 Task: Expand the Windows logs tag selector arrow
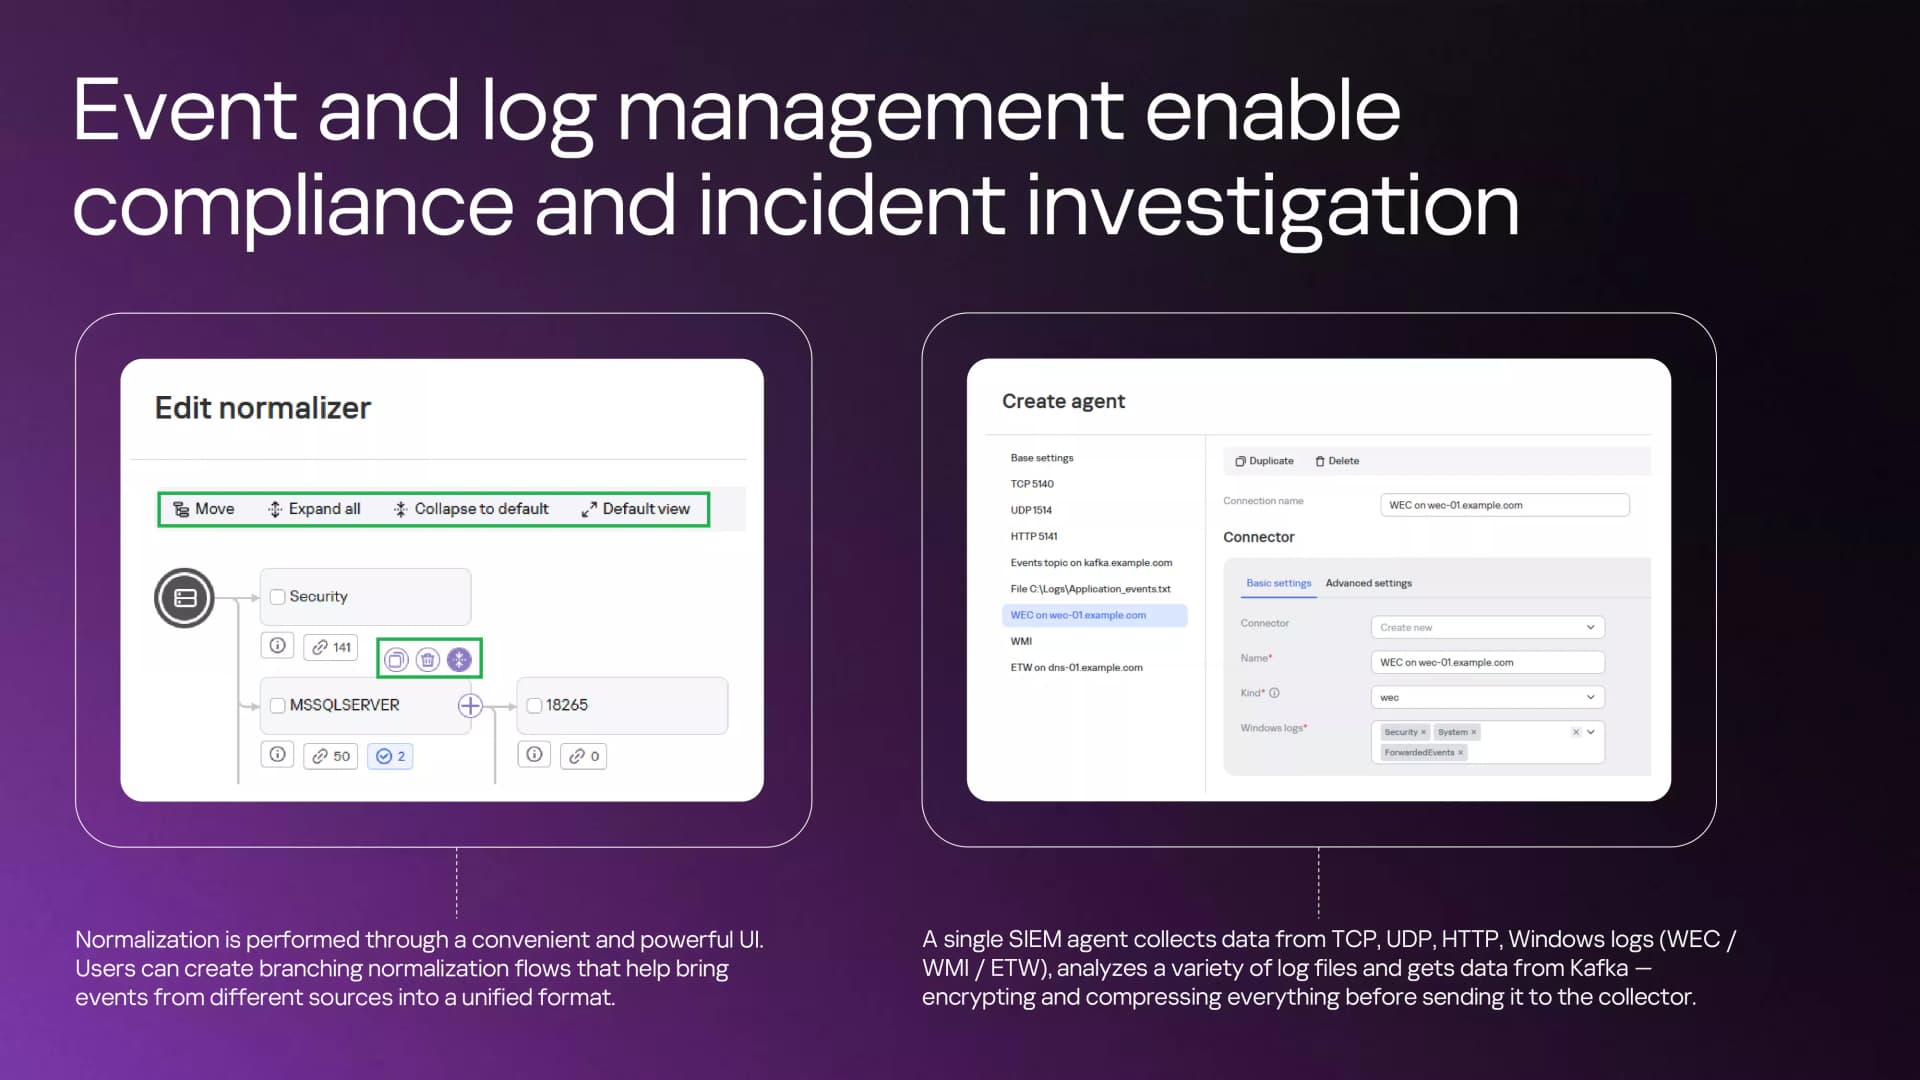coord(1591,732)
